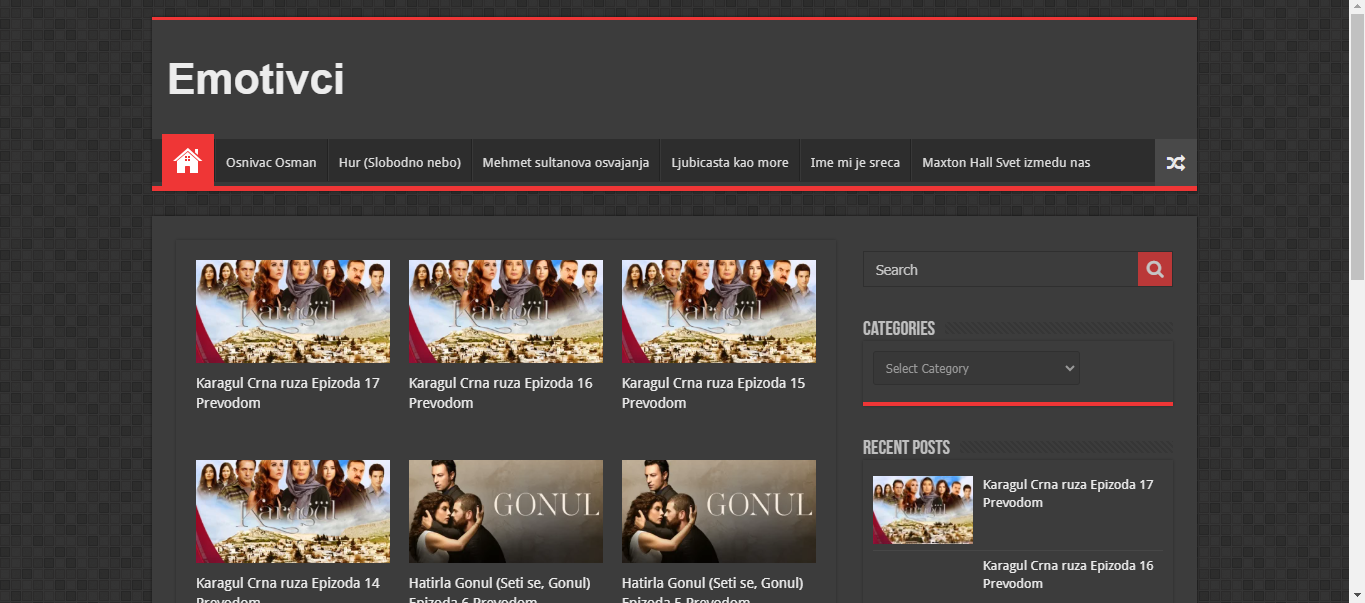This screenshot has height=603, width=1365.
Task: Click Karagul Epizoda 14 thumbnail image
Action: (x=293, y=511)
